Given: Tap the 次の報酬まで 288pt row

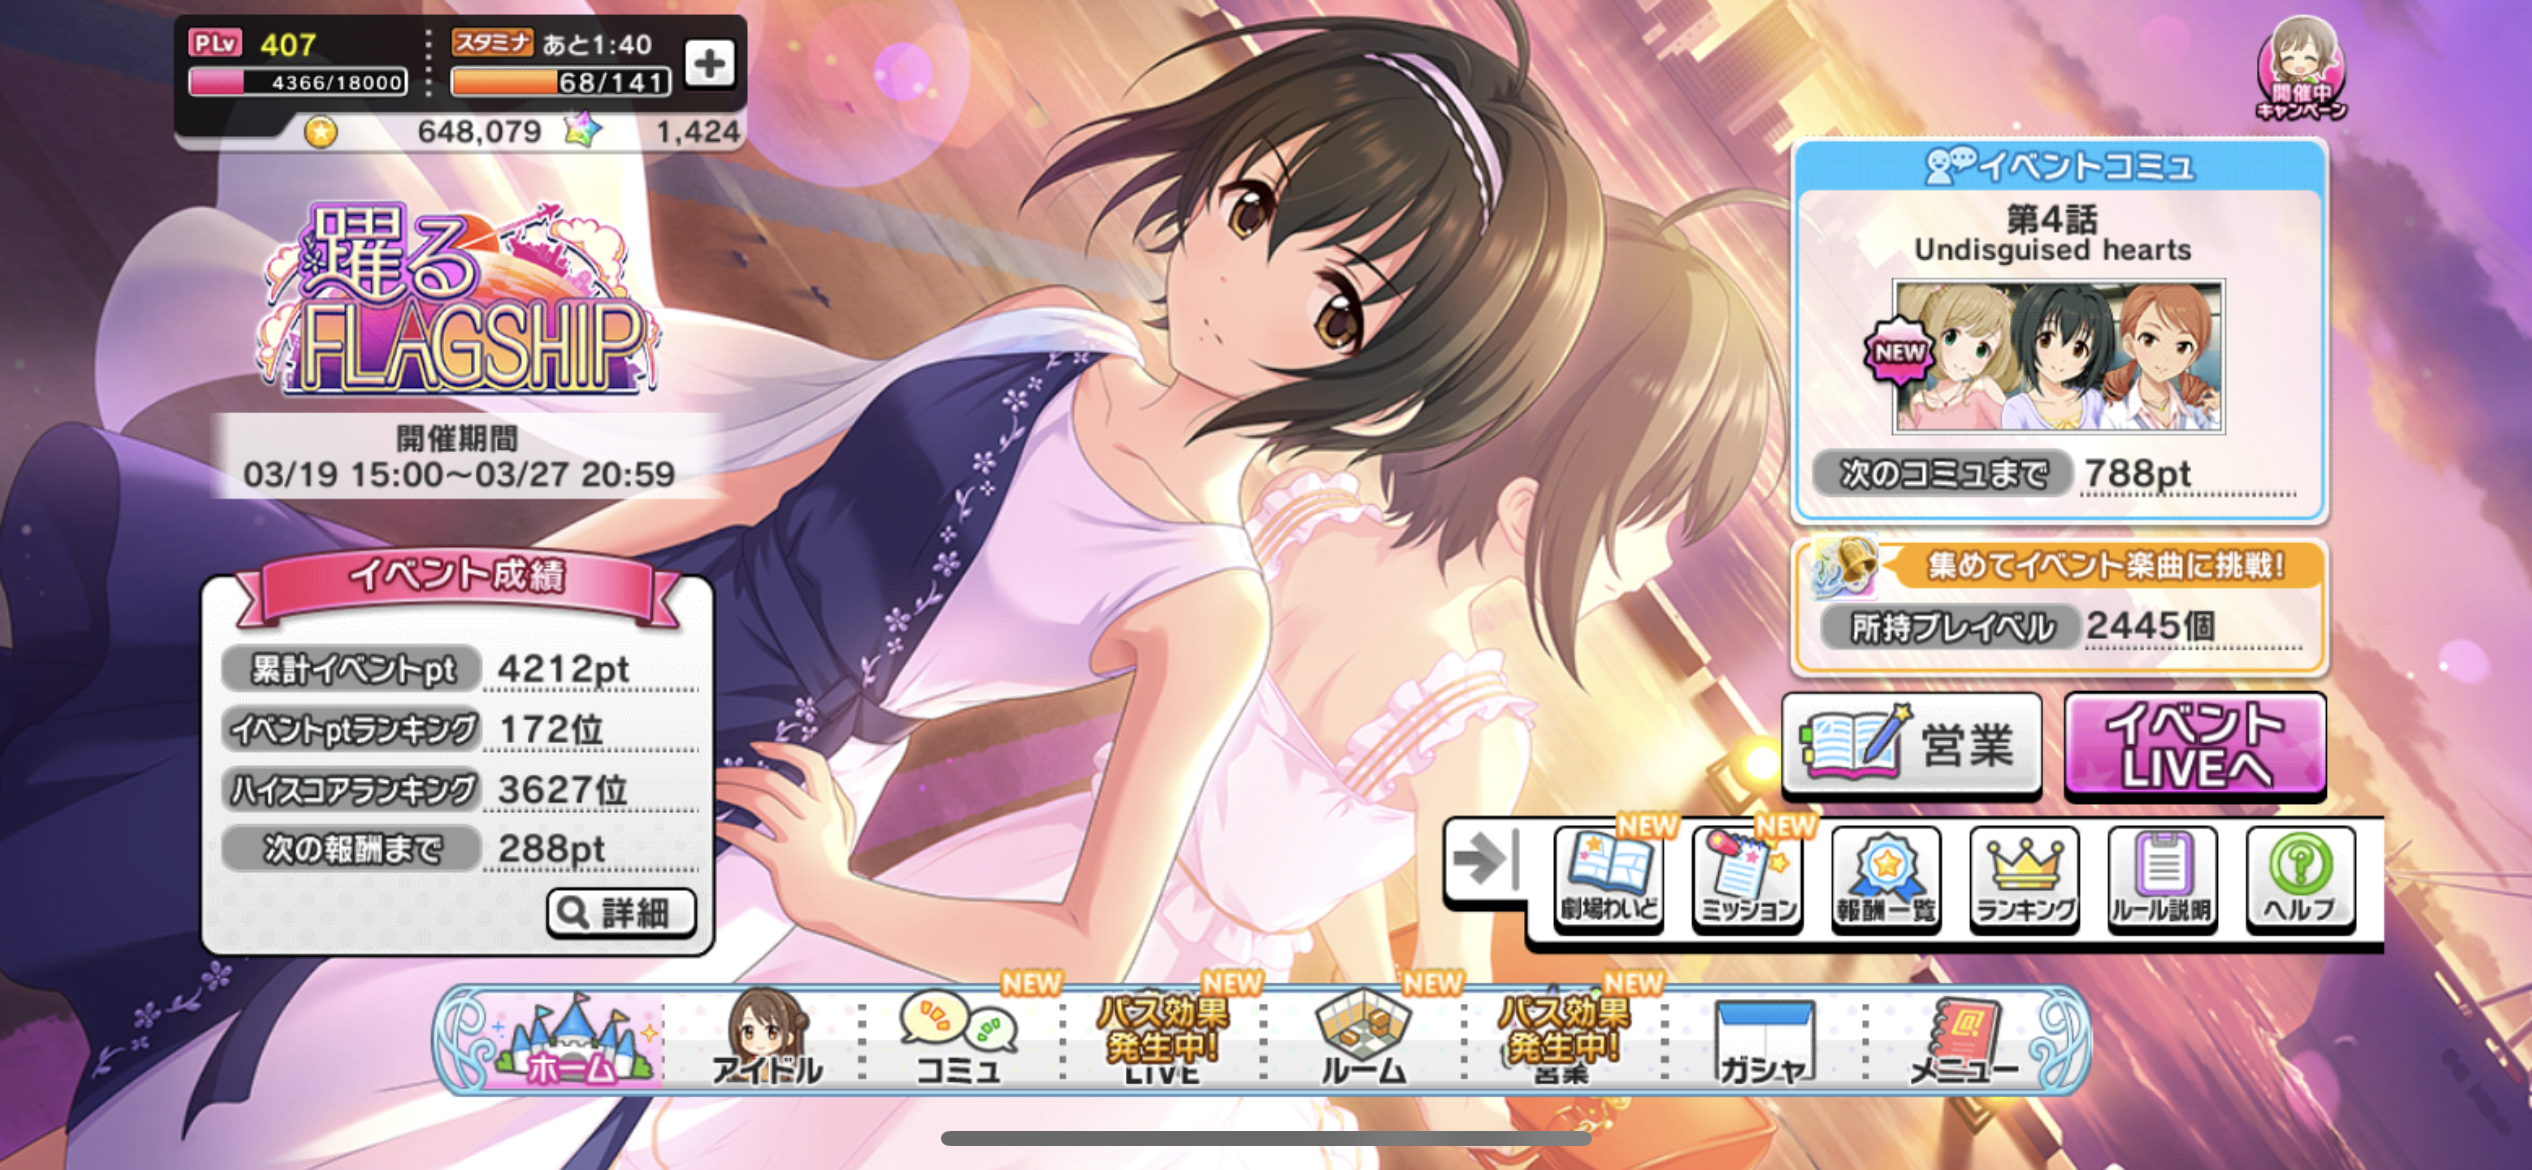Looking at the screenshot, I should tap(459, 849).
